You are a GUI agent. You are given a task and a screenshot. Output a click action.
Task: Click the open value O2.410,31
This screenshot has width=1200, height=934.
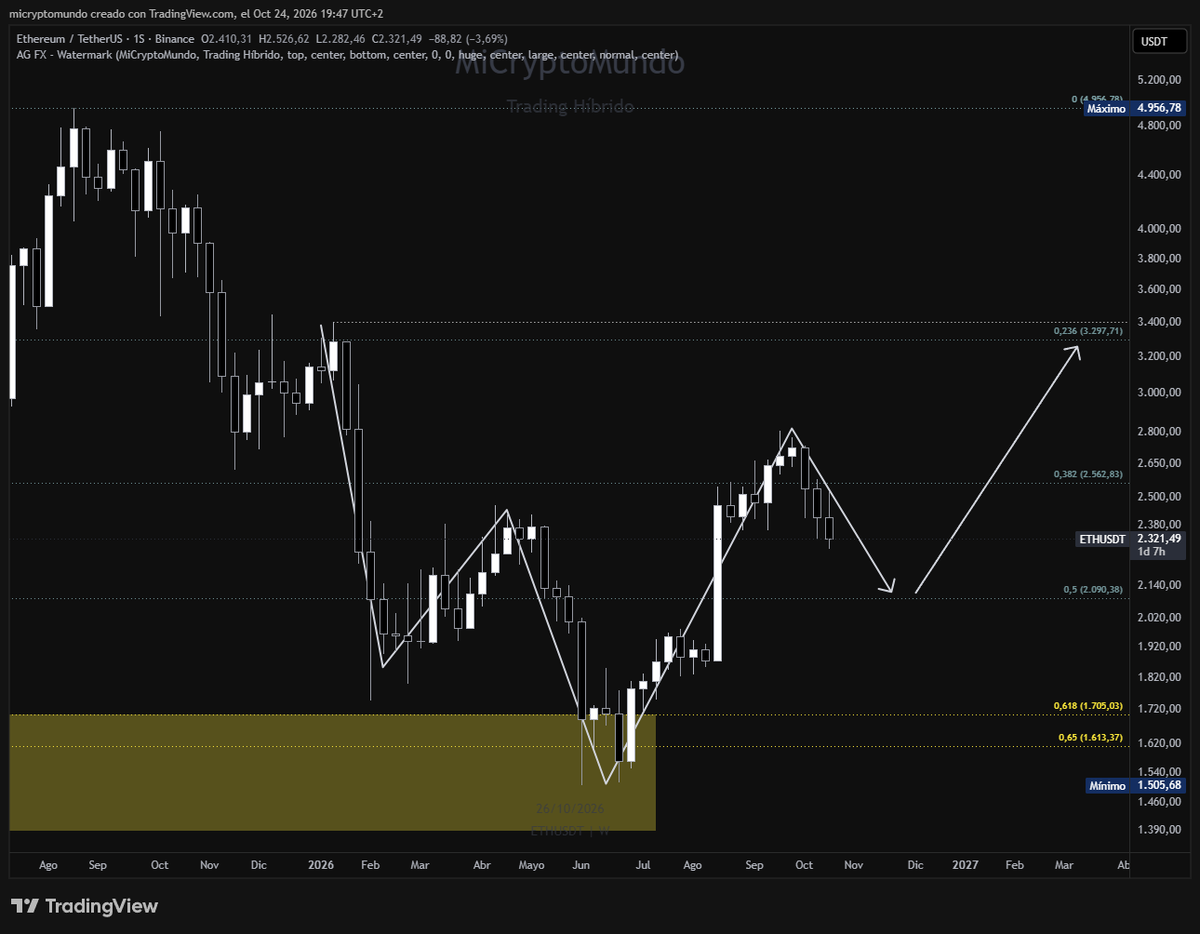(x=228, y=39)
